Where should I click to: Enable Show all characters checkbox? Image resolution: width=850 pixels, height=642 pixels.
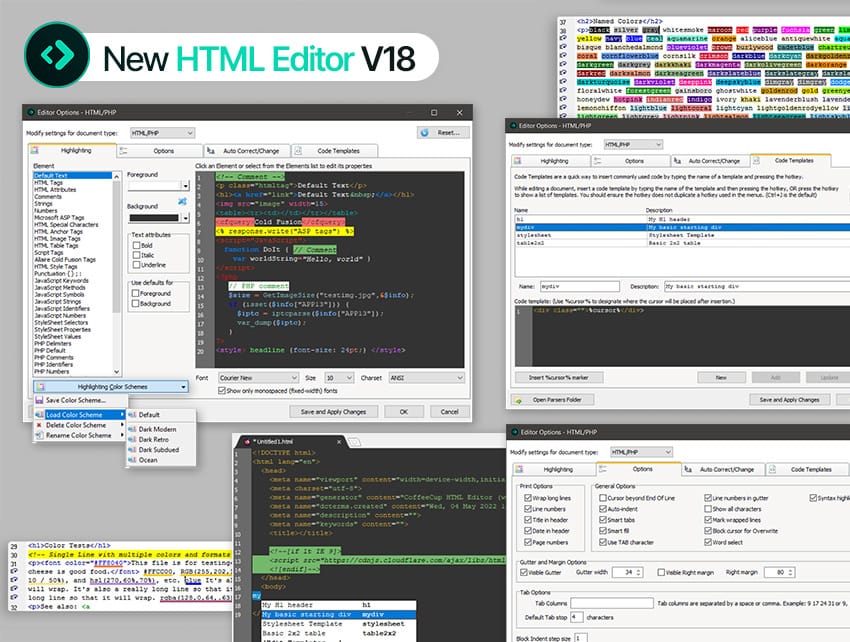click(x=708, y=509)
